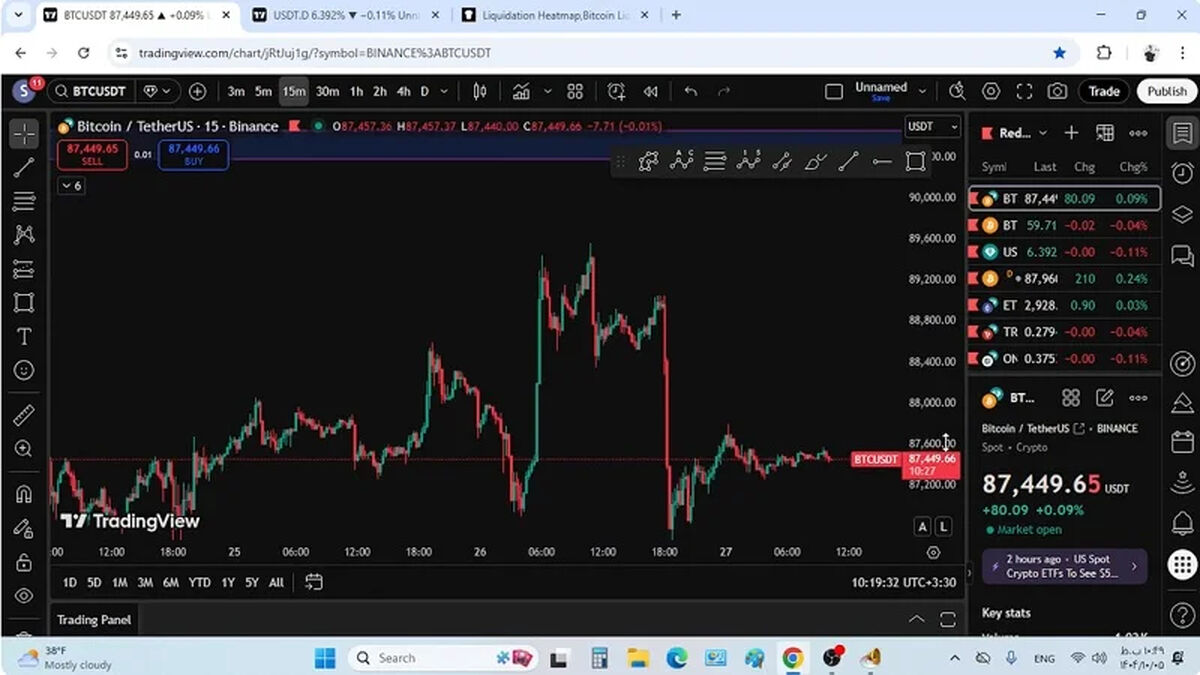This screenshot has width=1200, height=675.
Task: Select the Text annotation tool
Action: pyautogui.click(x=24, y=337)
